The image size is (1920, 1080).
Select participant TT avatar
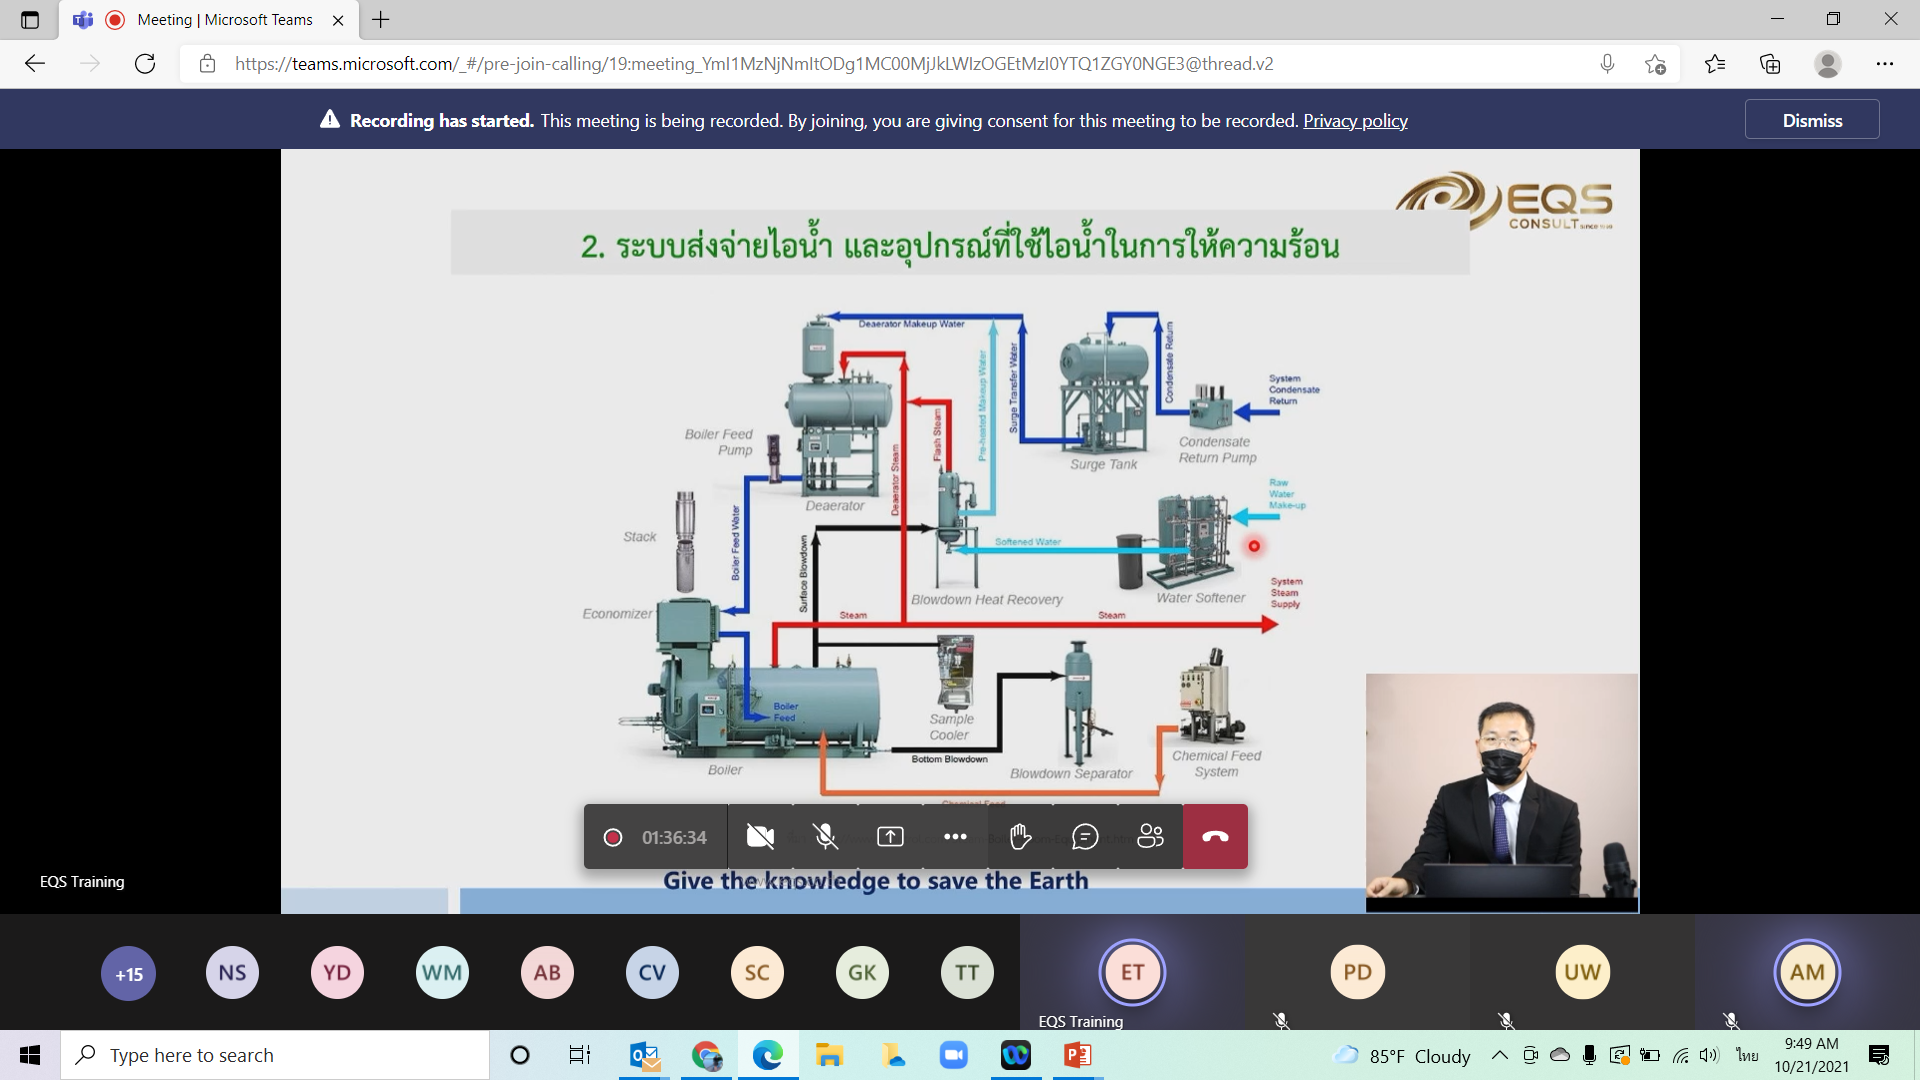tap(967, 973)
